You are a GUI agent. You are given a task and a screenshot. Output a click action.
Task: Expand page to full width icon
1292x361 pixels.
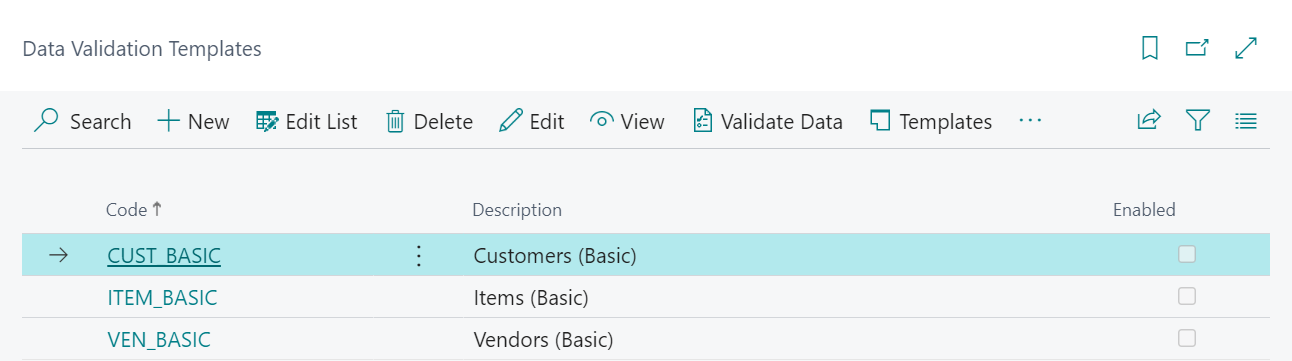[x=1246, y=48]
